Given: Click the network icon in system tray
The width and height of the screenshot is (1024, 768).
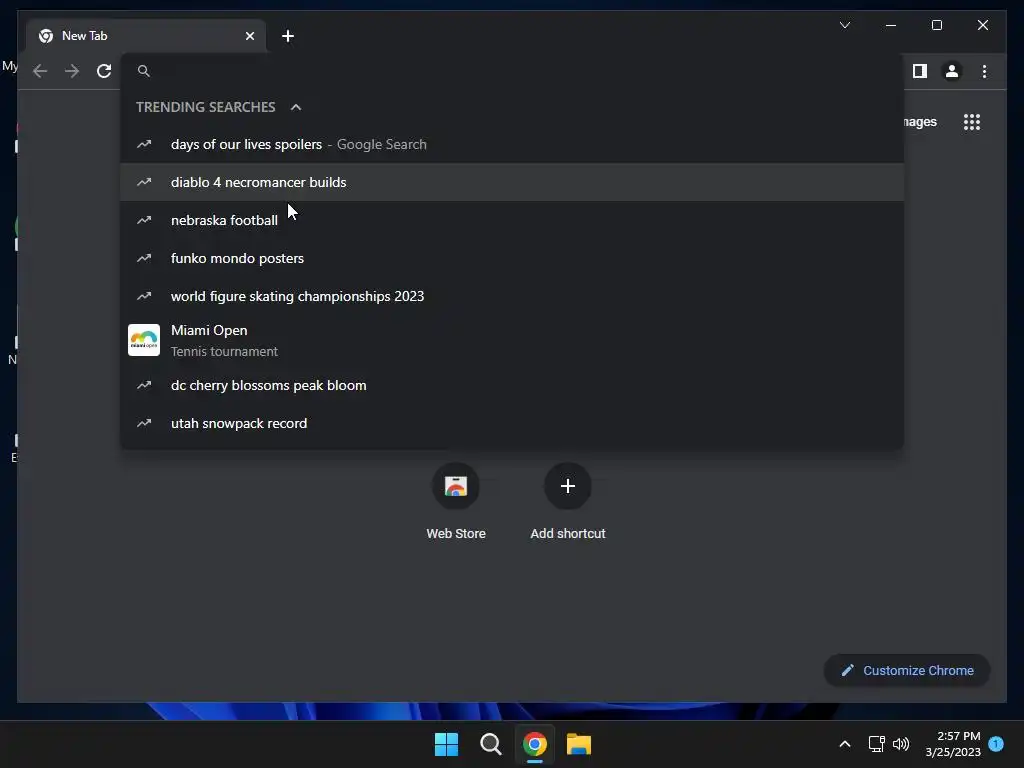Looking at the screenshot, I should click(876, 744).
